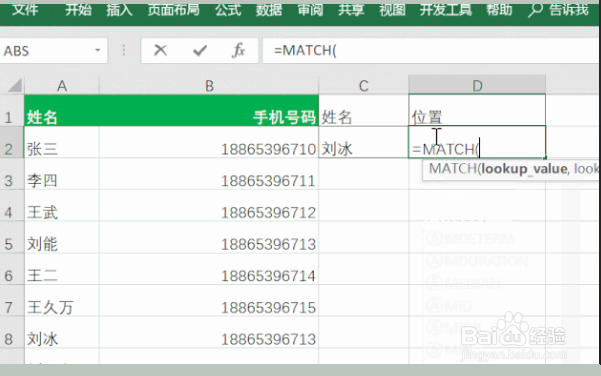Select cell A1 with green 姓名 header
Viewport: 601px width, 376px height.
(62, 110)
